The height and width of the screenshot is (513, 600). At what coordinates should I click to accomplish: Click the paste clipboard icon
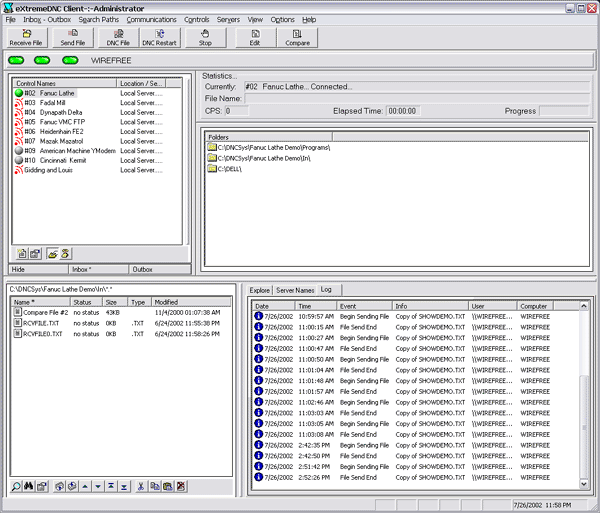click(168, 486)
